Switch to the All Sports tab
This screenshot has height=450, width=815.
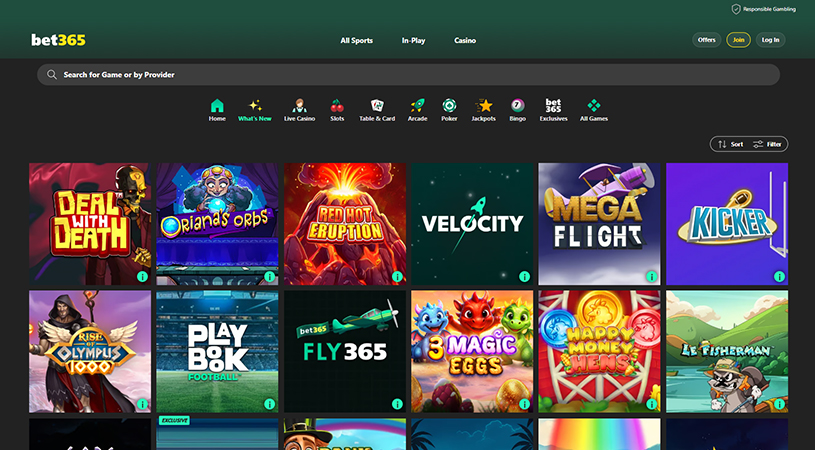pos(356,41)
